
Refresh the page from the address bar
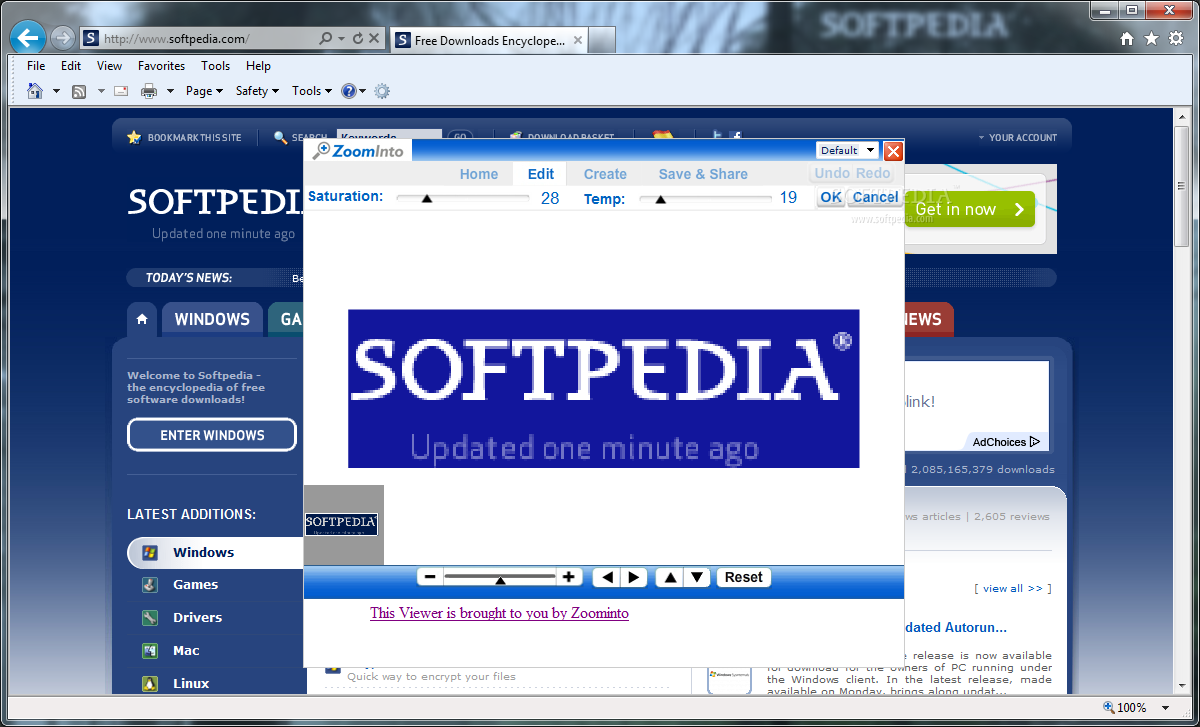[x=358, y=39]
